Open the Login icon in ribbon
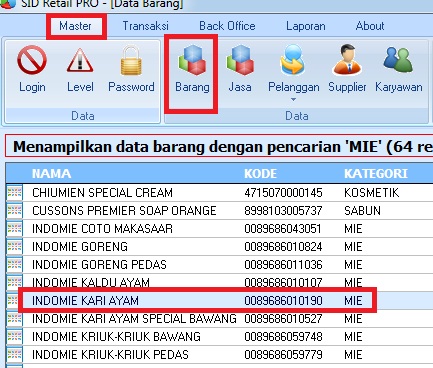The width and height of the screenshot is (433, 368). click(x=32, y=60)
